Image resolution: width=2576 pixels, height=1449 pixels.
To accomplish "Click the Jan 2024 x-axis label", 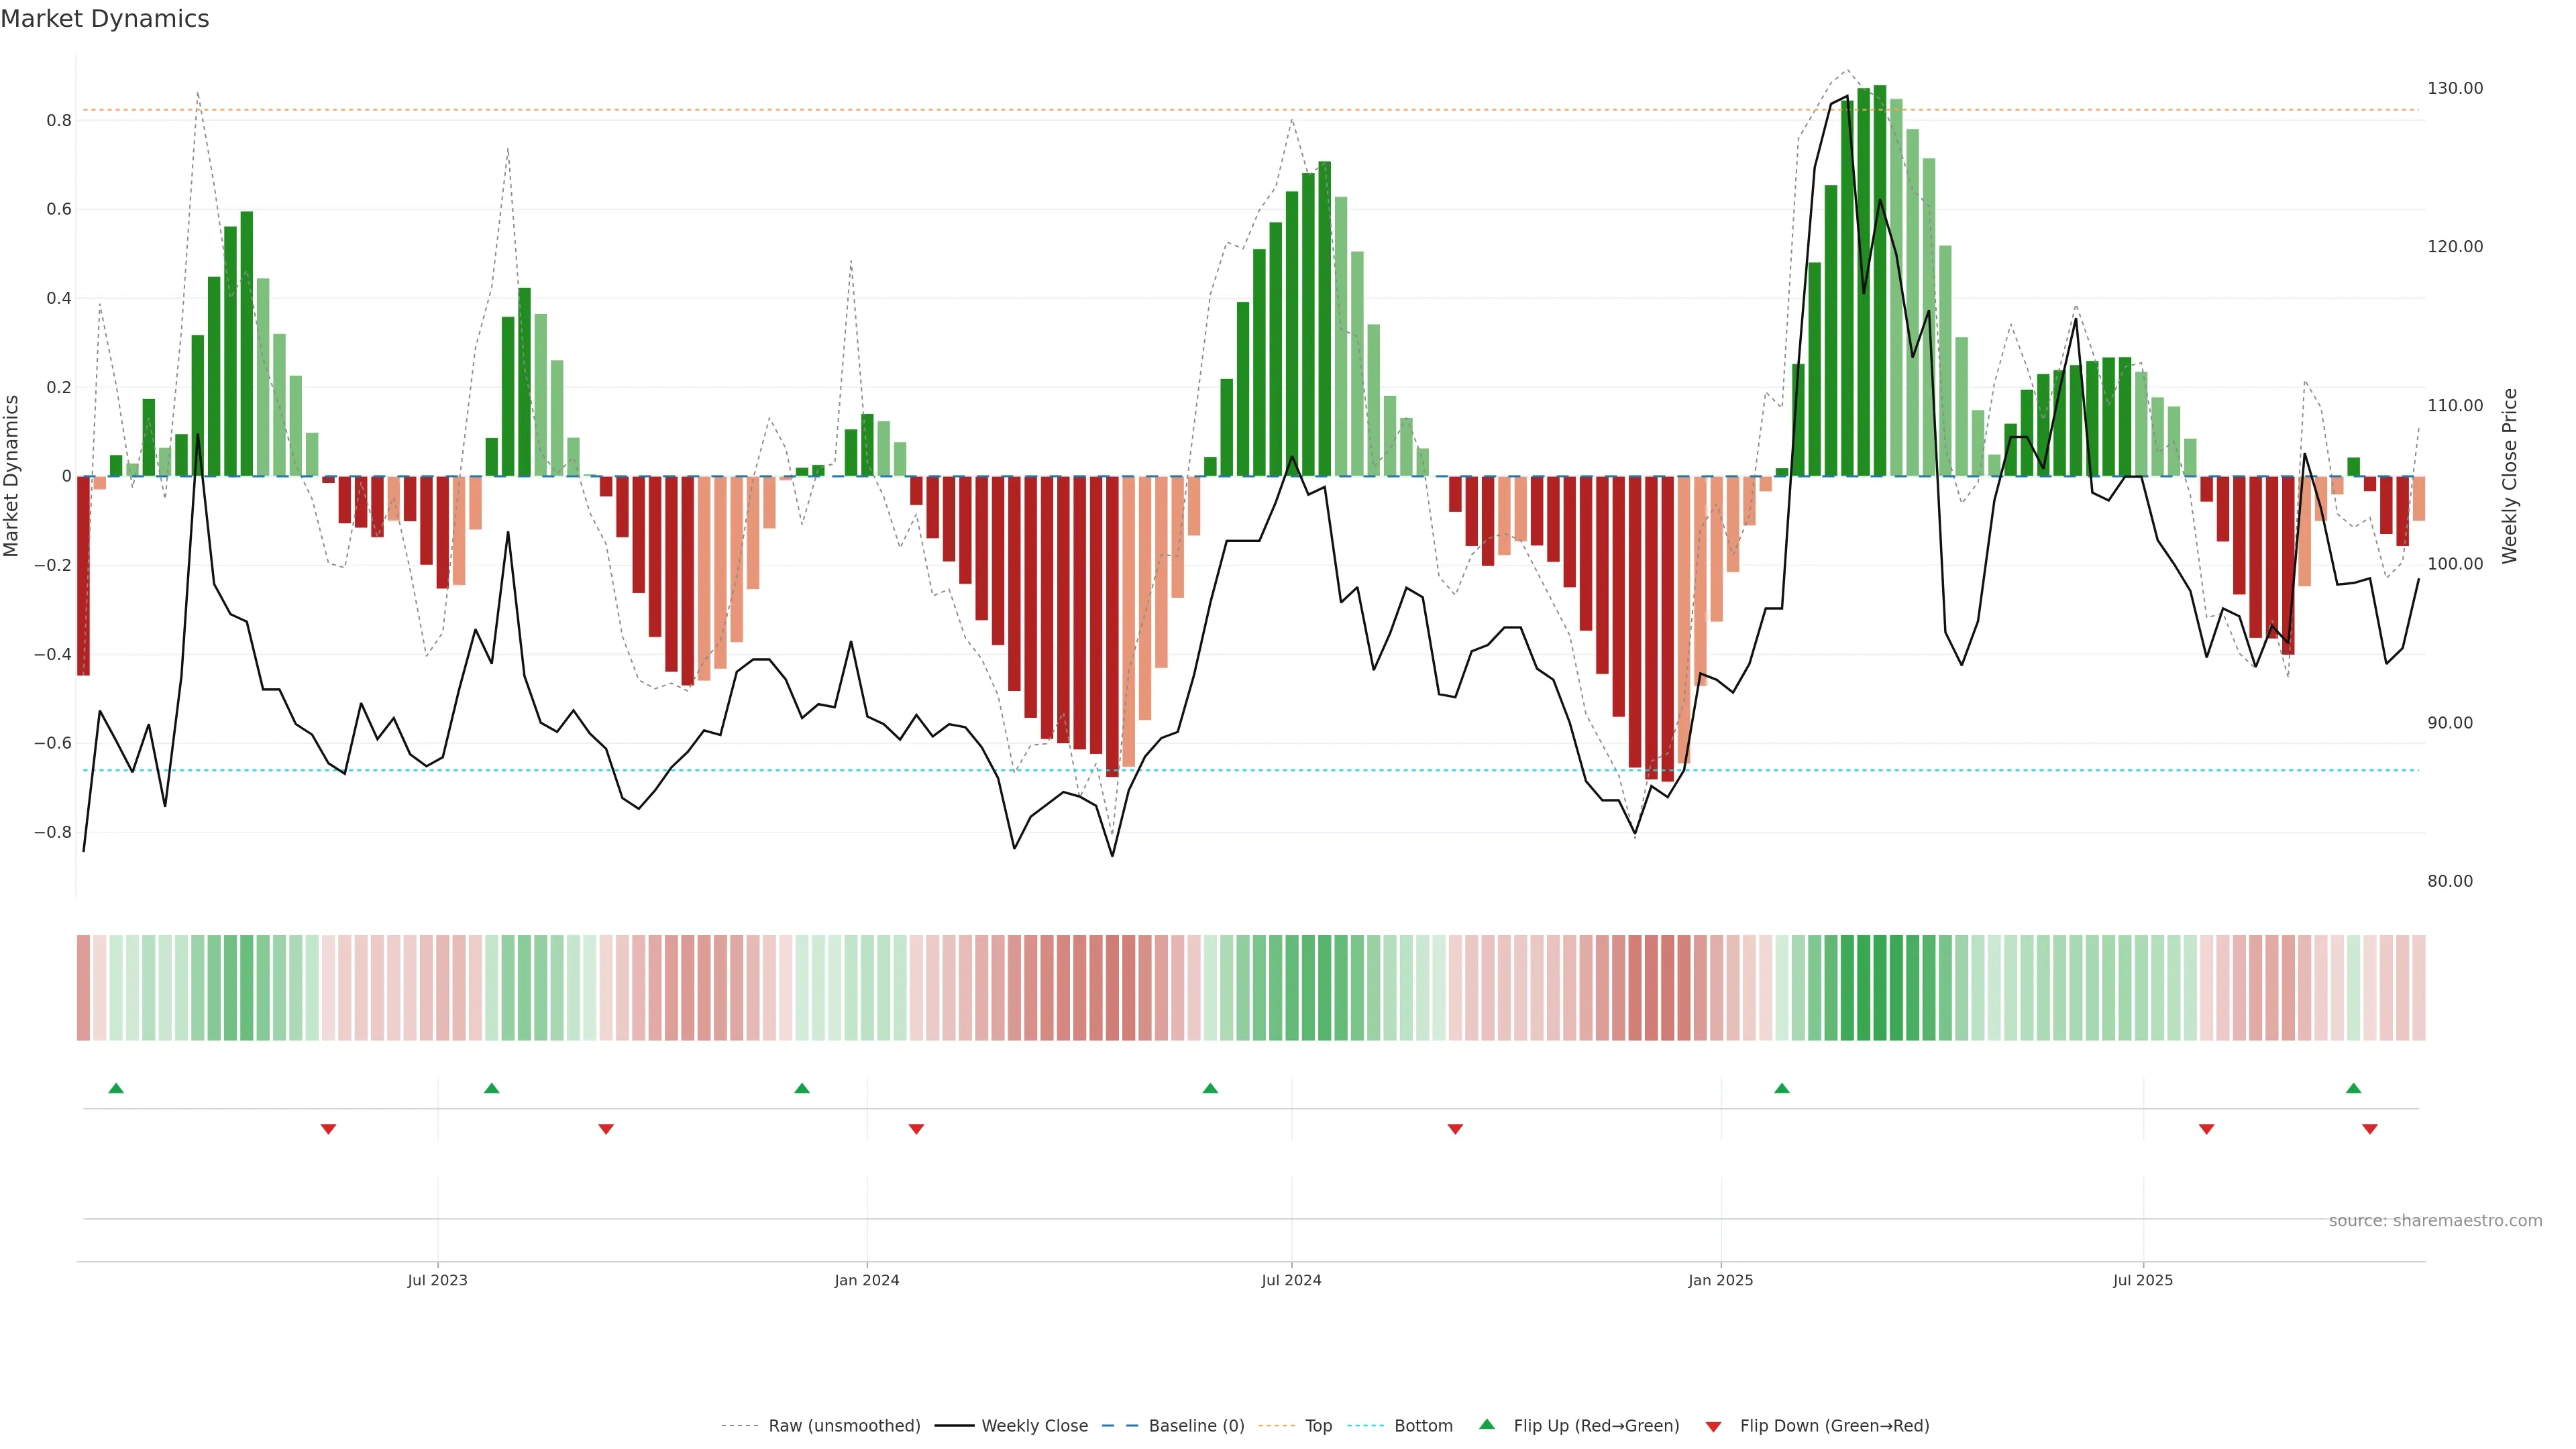I will tap(867, 1280).
